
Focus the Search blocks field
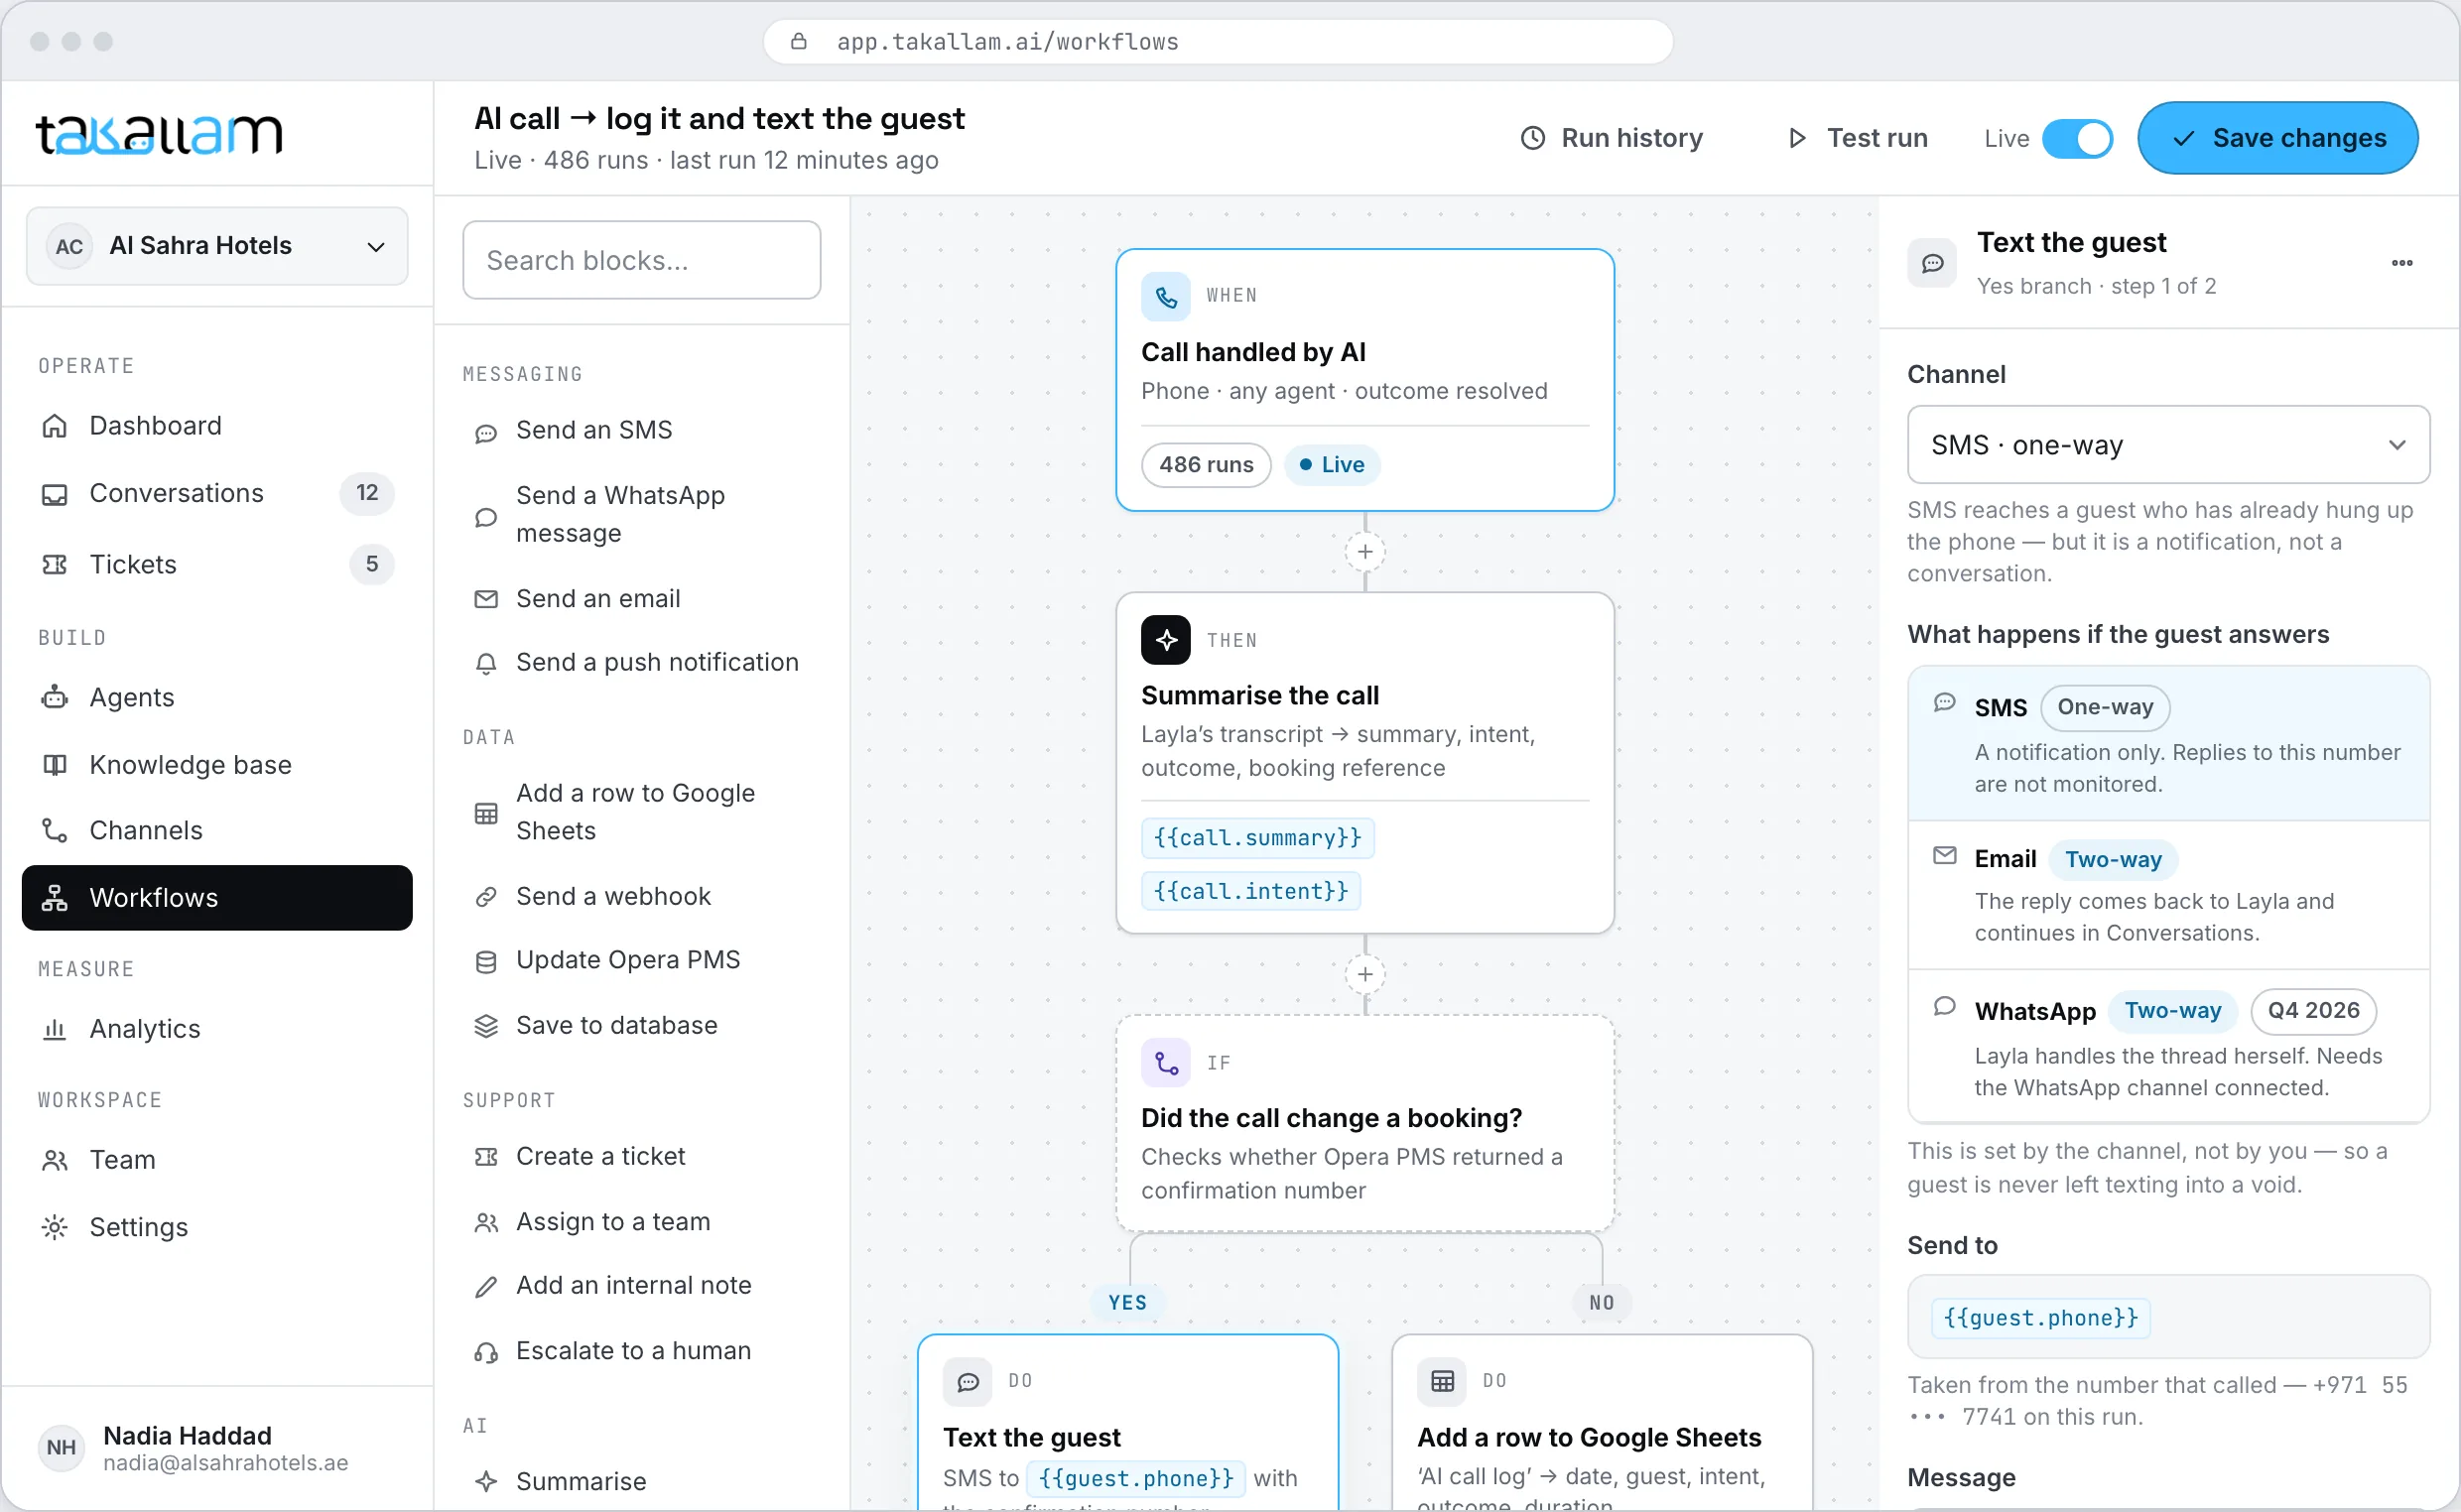(x=641, y=260)
